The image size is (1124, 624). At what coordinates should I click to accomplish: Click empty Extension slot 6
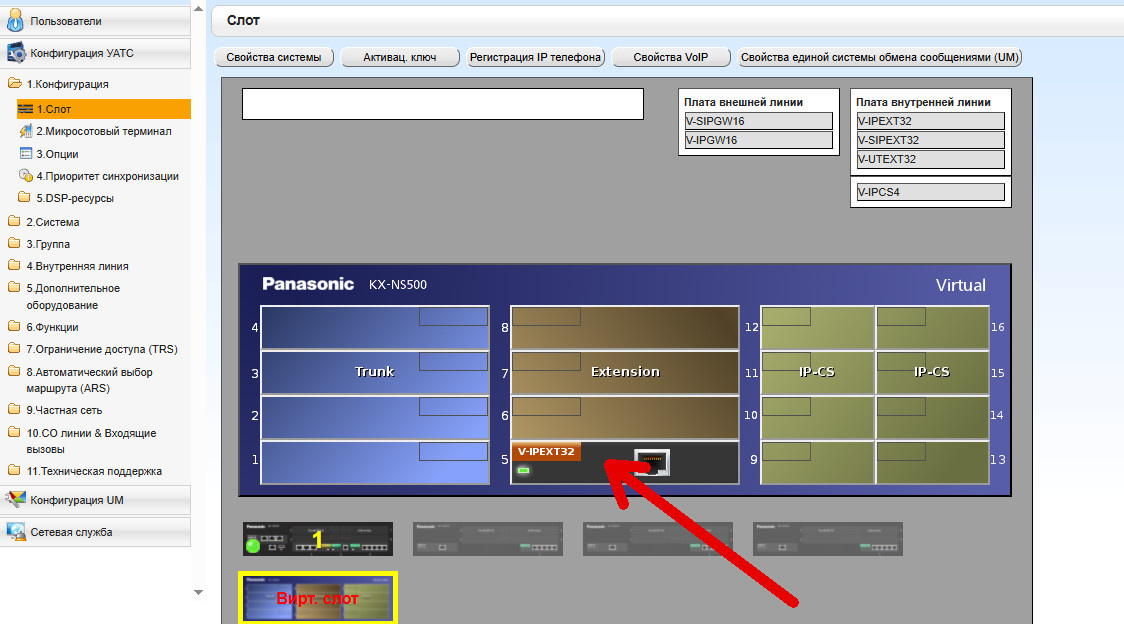[x=624, y=417]
